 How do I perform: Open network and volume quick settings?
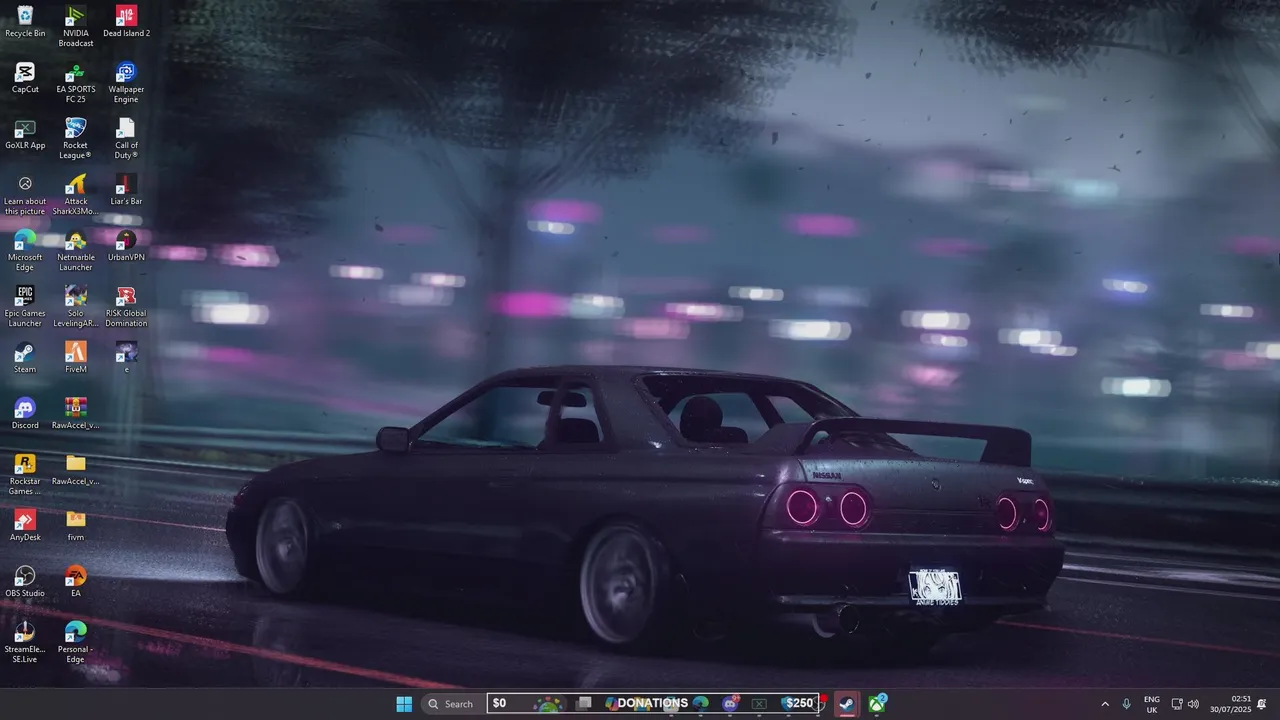click(x=1185, y=704)
